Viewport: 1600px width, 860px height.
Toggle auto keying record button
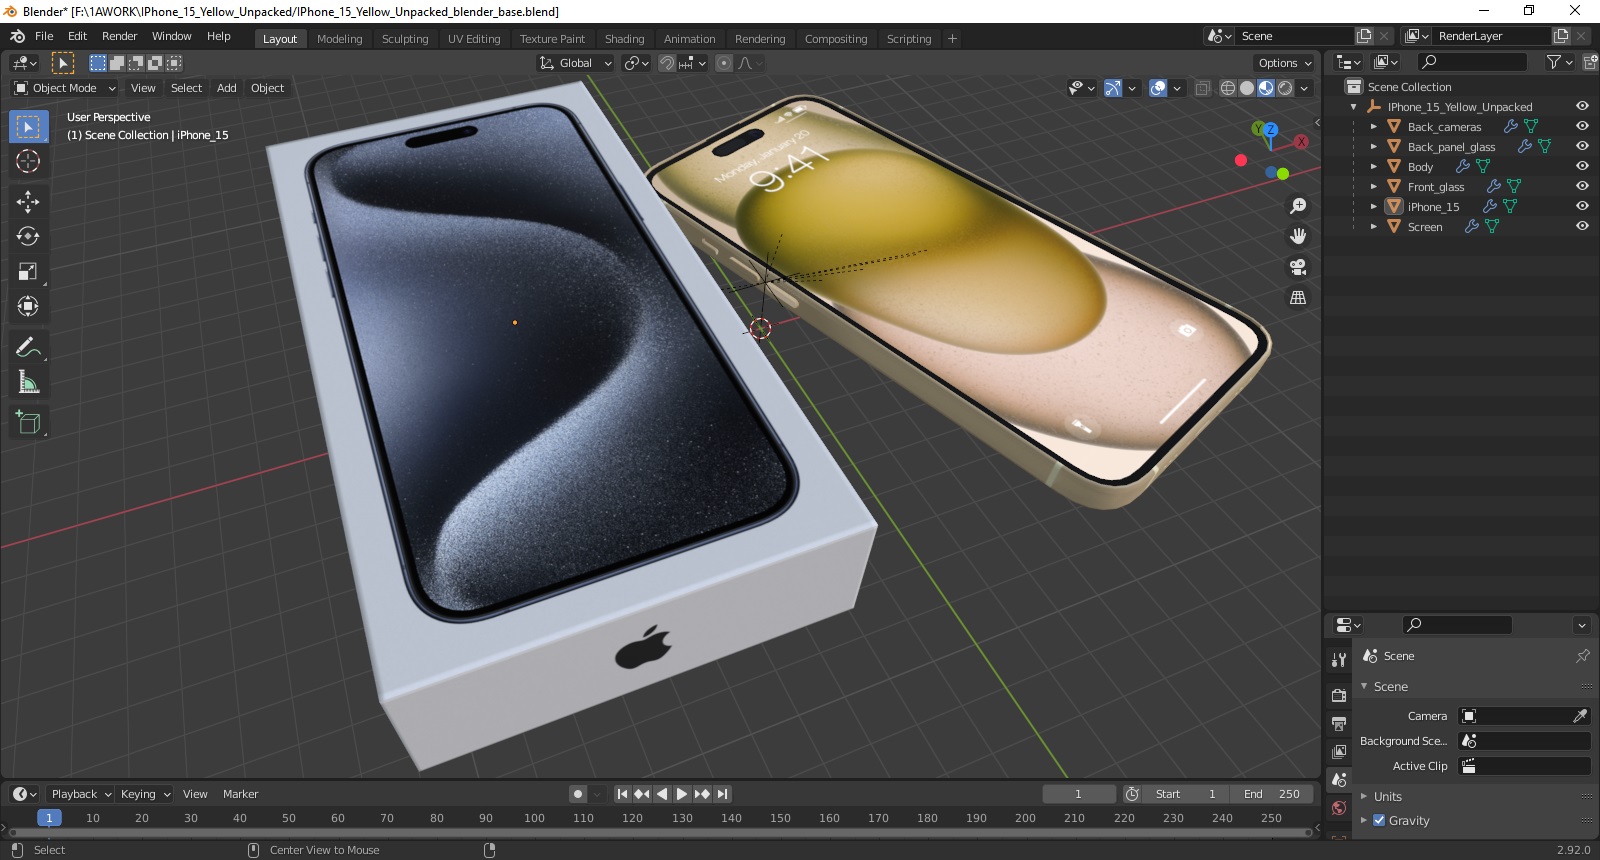tap(578, 794)
